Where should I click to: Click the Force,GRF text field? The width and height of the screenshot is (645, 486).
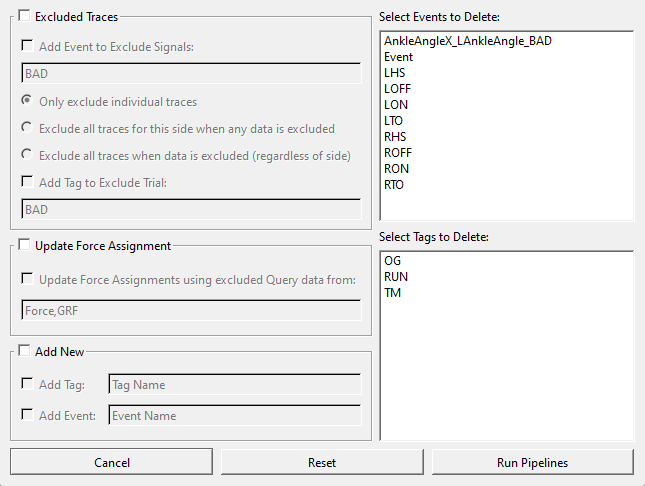(191, 310)
